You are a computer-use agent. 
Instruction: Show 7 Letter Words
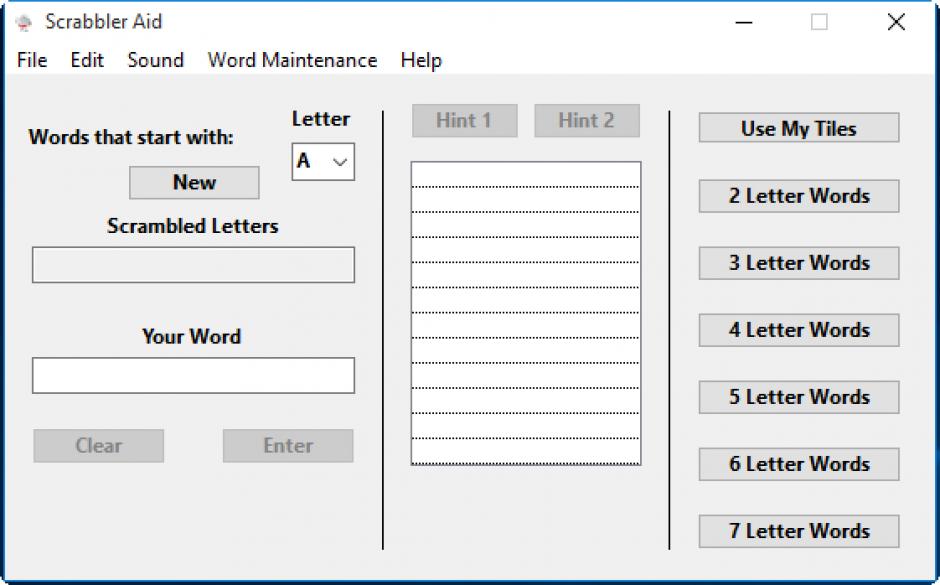(x=799, y=531)
